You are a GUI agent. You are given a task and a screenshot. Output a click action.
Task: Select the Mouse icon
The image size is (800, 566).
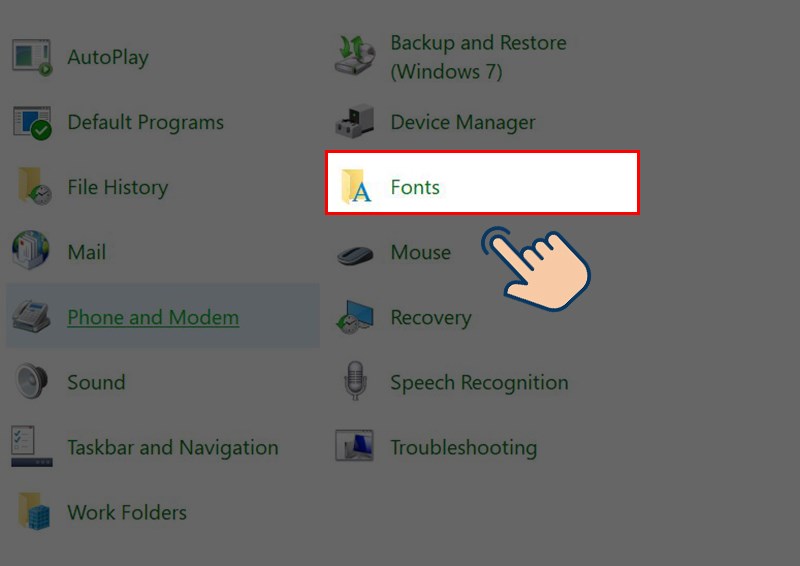tap(355, 253)
